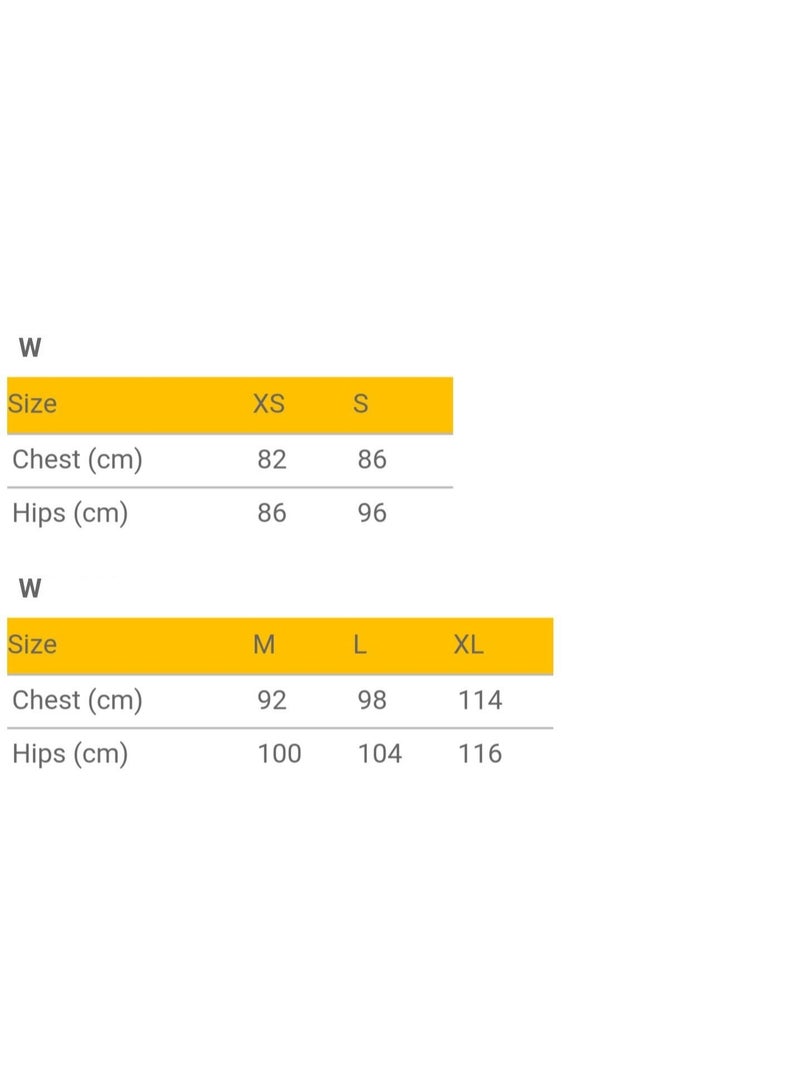
Task: Click the XL hips value 116
Action: point(480,754)
